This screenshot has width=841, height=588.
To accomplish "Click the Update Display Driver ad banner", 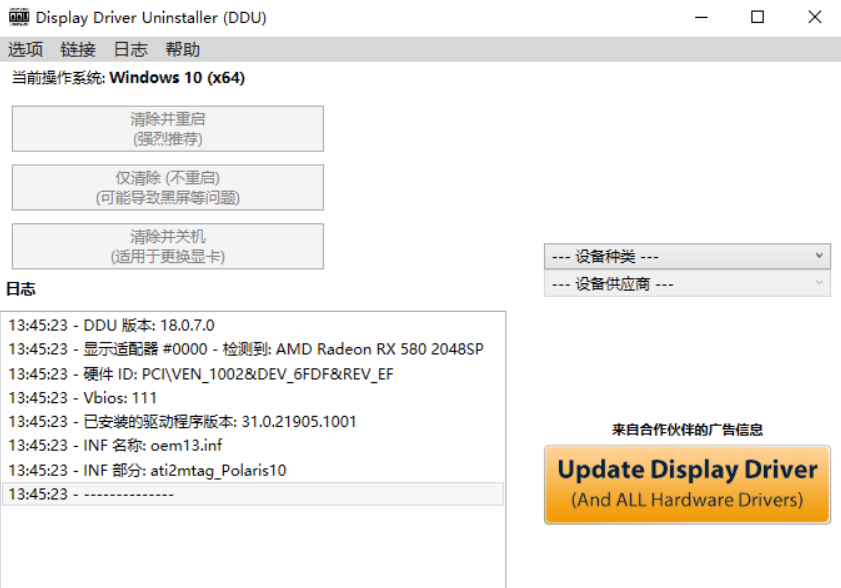I will click(687, 484).
